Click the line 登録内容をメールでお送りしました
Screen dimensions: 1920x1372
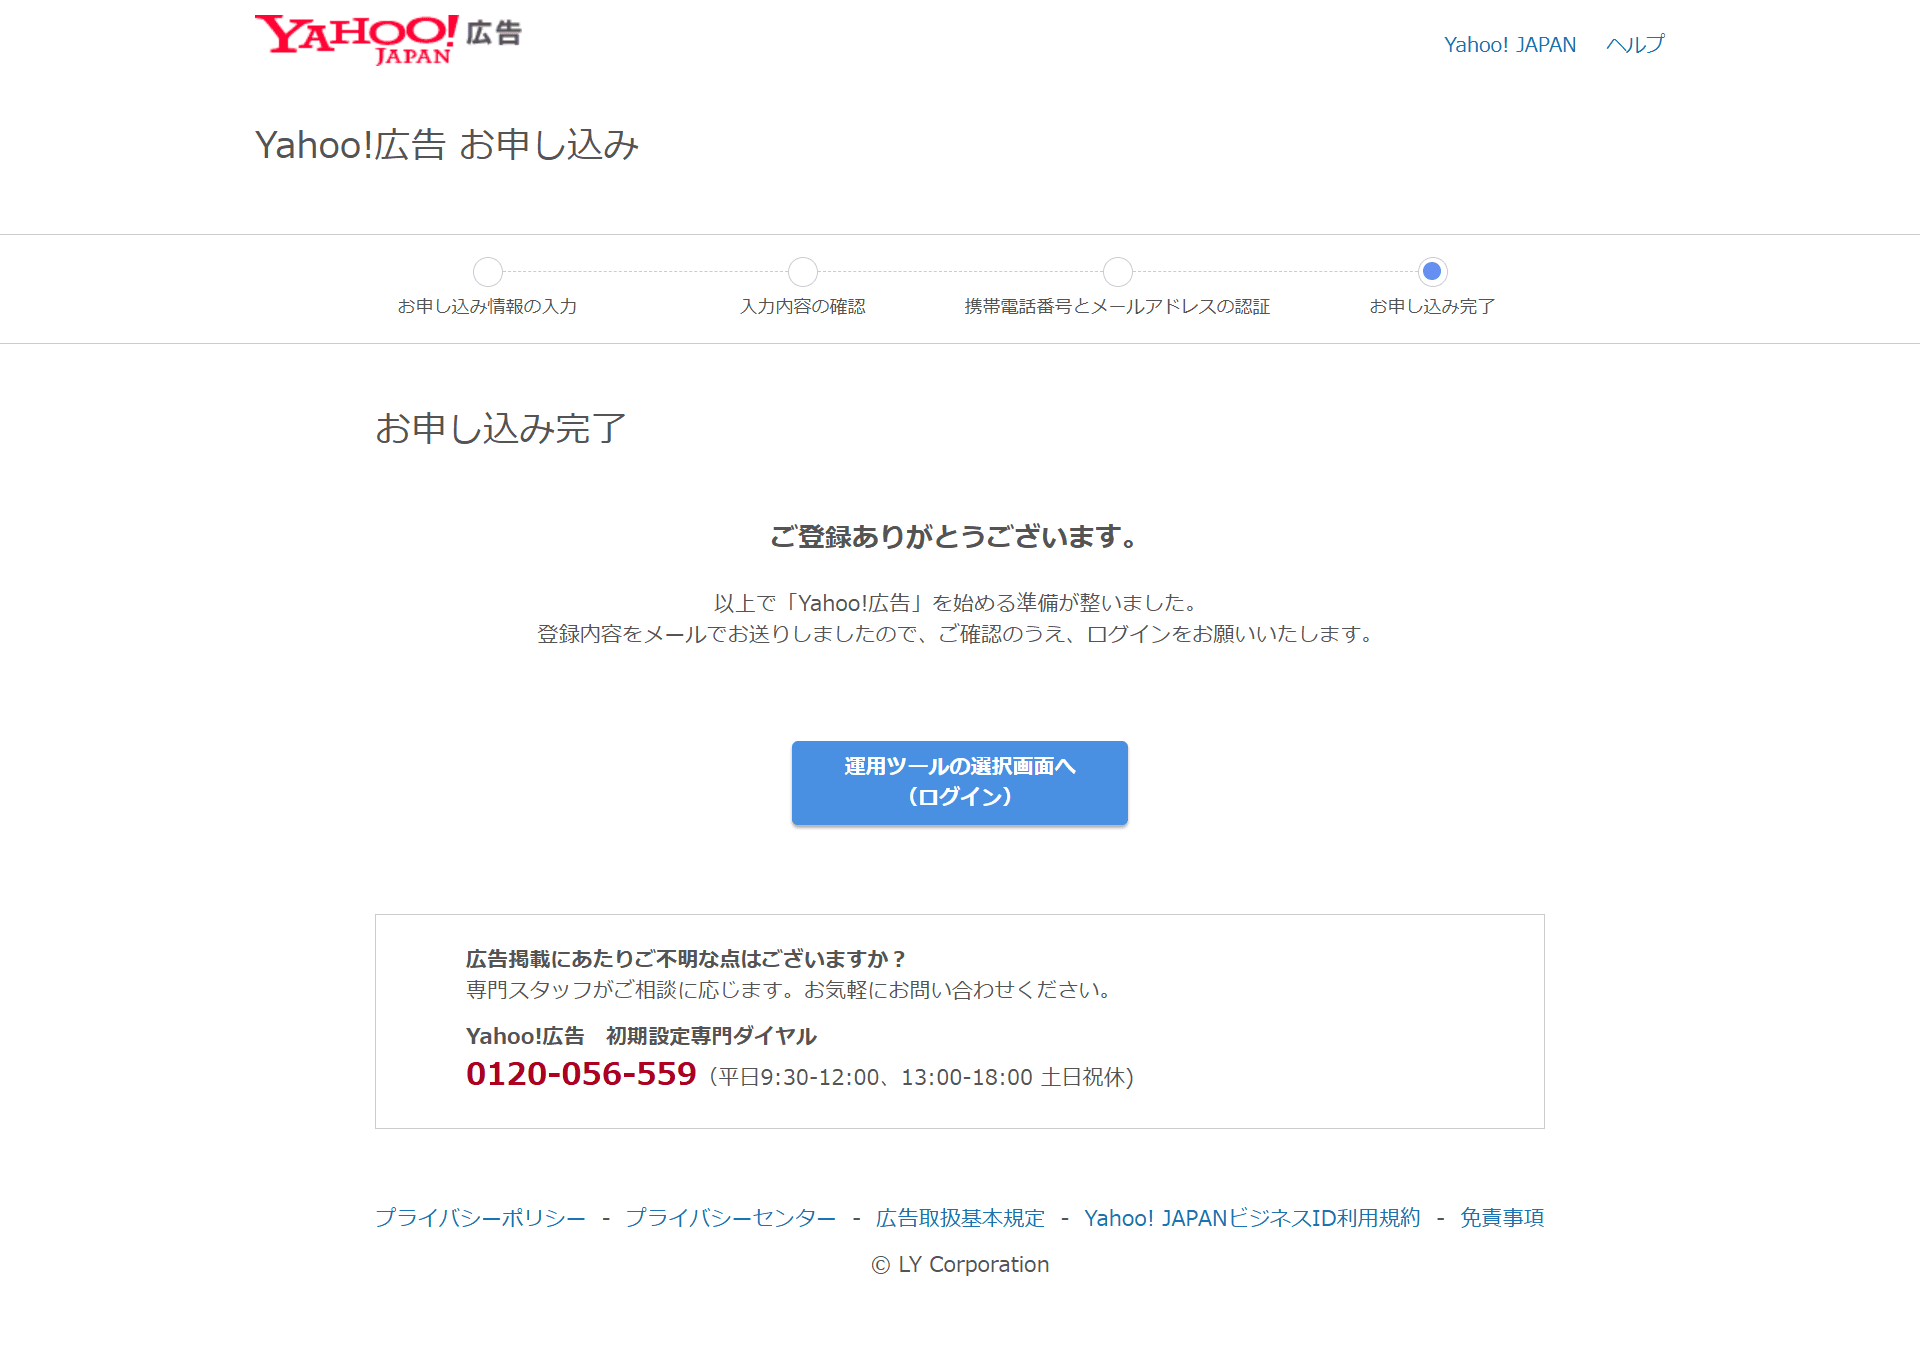(959, 634)
